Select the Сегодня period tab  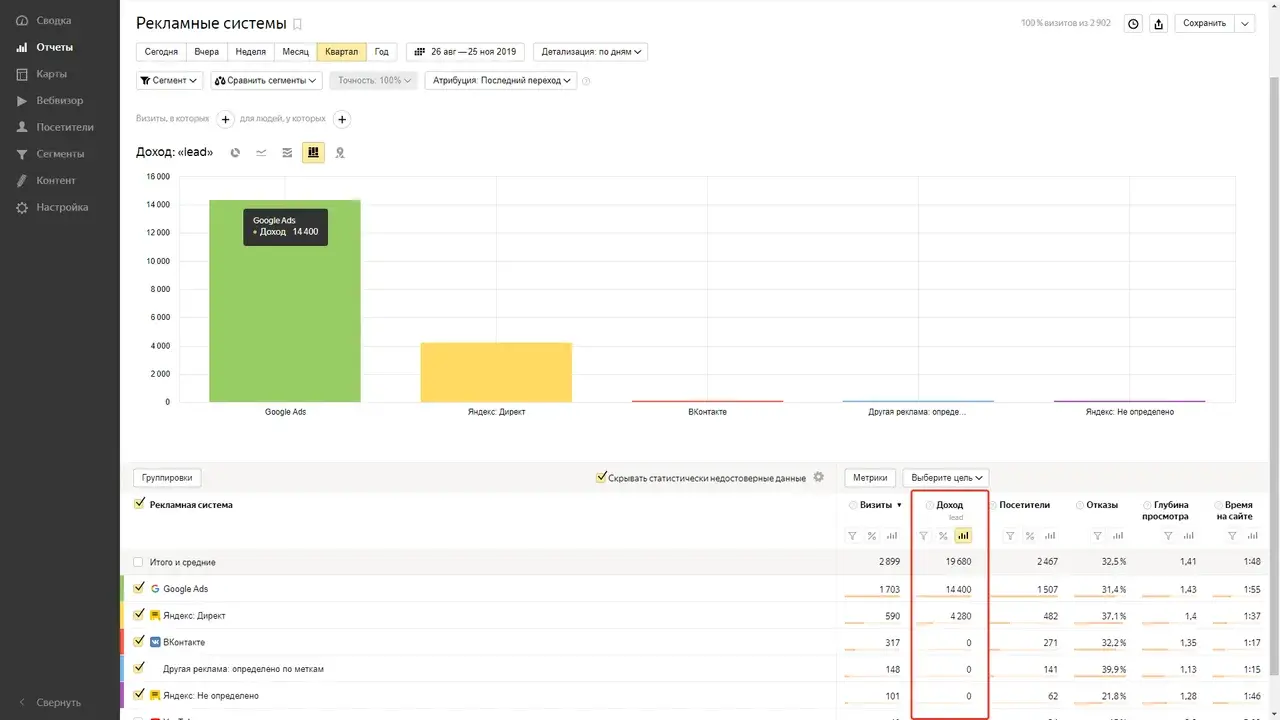pos(161,52)
